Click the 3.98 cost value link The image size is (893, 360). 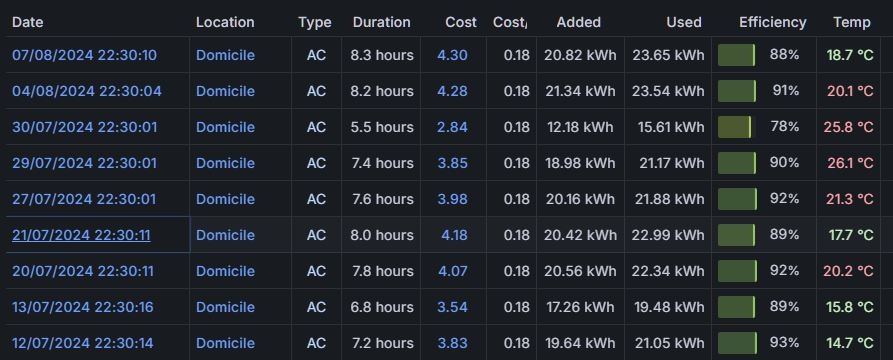tap(453, 199)
